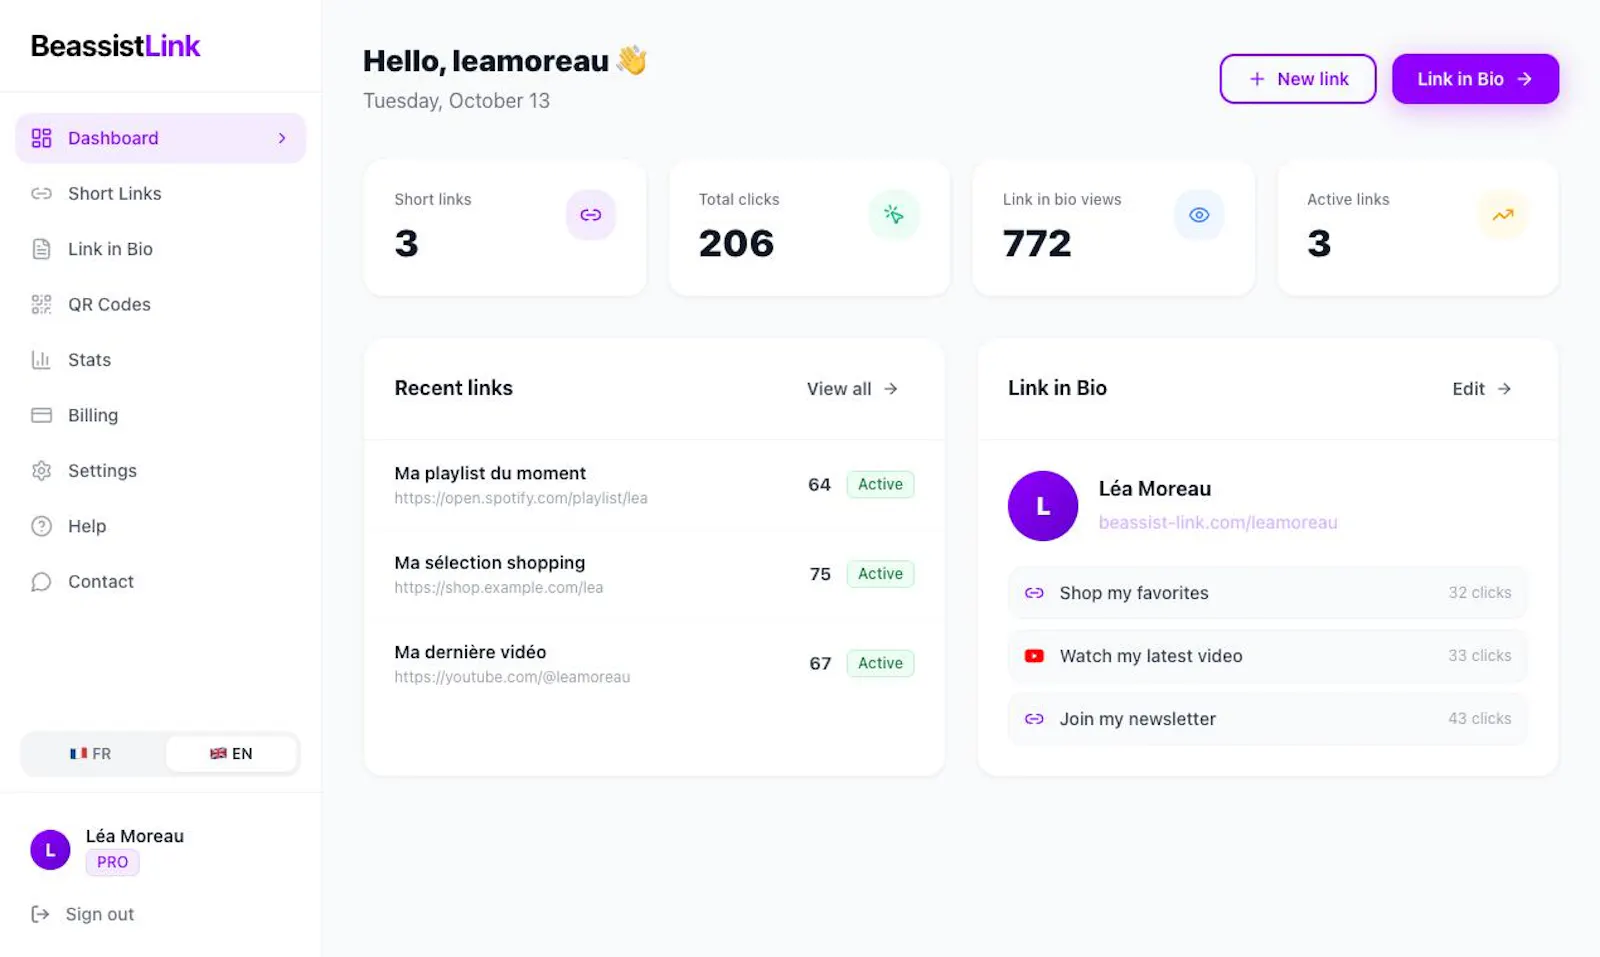
Task: Open QR Codes section
Action: coord(160,304)
